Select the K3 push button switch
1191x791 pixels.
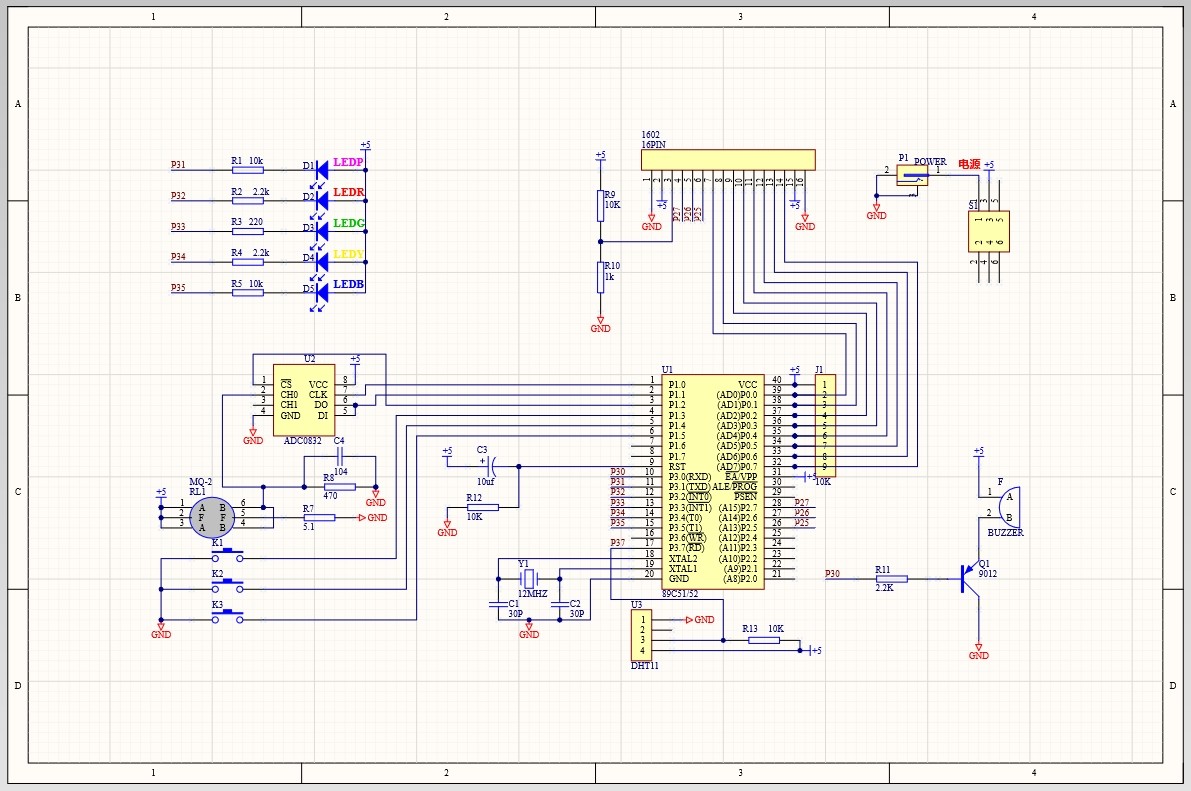tap(227, 617)
